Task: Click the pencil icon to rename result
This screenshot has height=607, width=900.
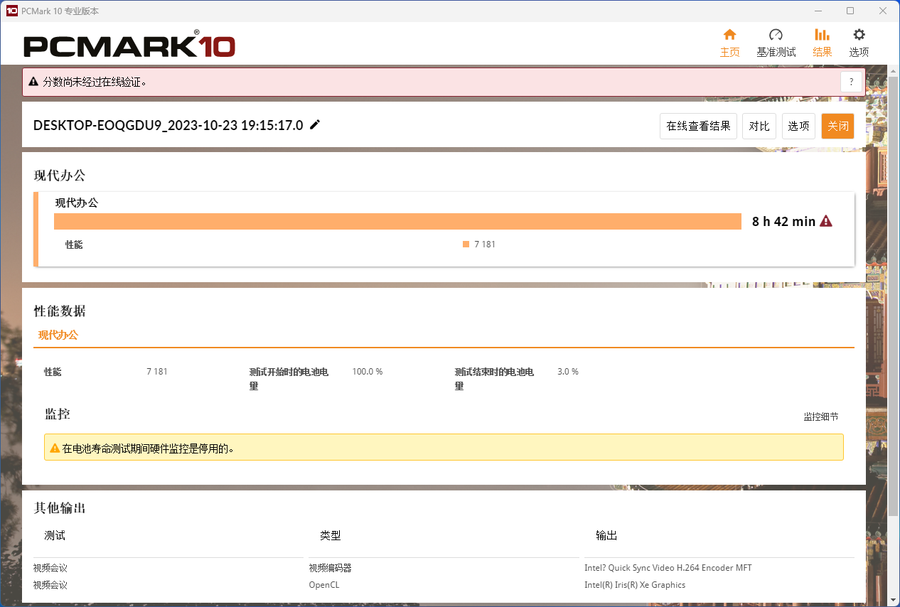Action: coord(315,124)
